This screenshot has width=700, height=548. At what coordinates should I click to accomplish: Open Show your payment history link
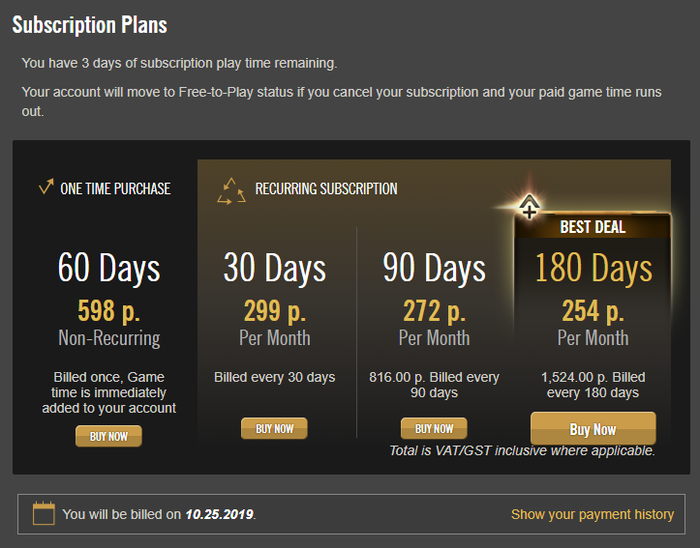click(x=592, y=514)
